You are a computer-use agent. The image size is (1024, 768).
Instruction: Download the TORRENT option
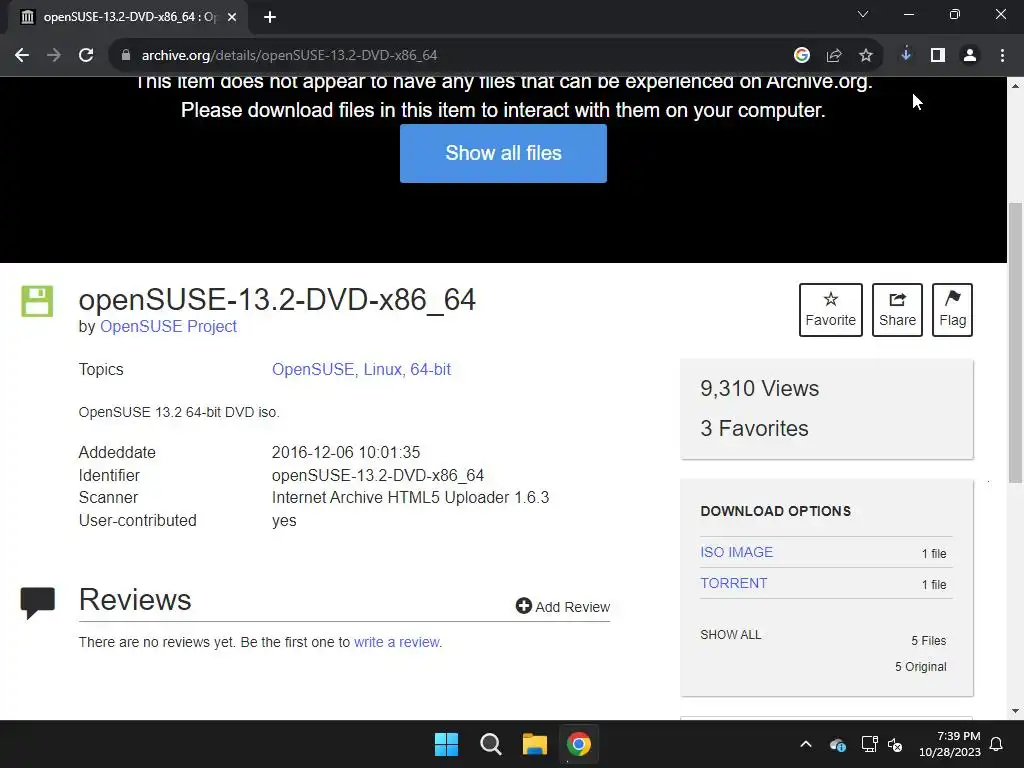(733, 583)
